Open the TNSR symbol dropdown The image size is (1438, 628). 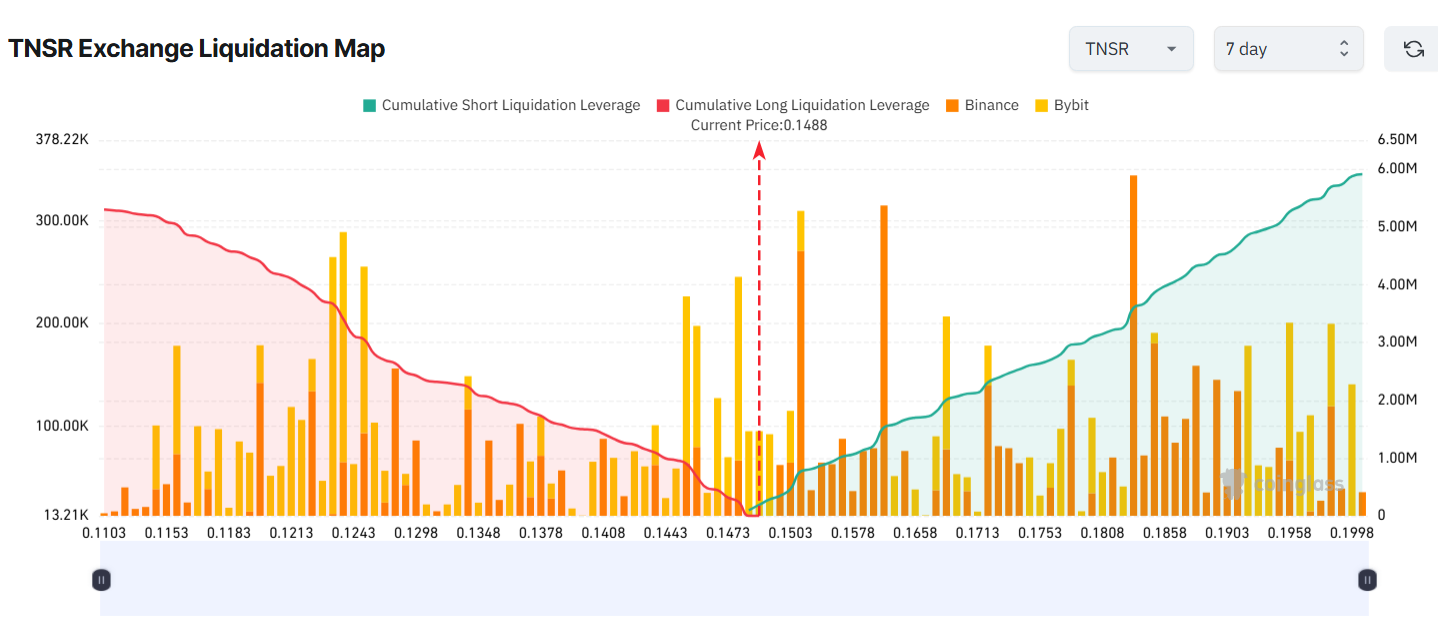(x=1131, y=48)
